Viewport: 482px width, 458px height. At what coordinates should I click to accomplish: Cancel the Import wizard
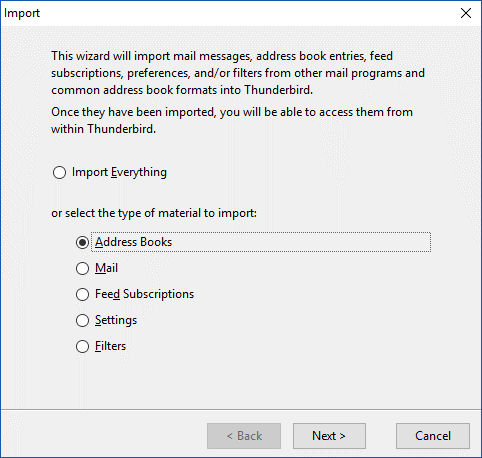tap(433, 436)
